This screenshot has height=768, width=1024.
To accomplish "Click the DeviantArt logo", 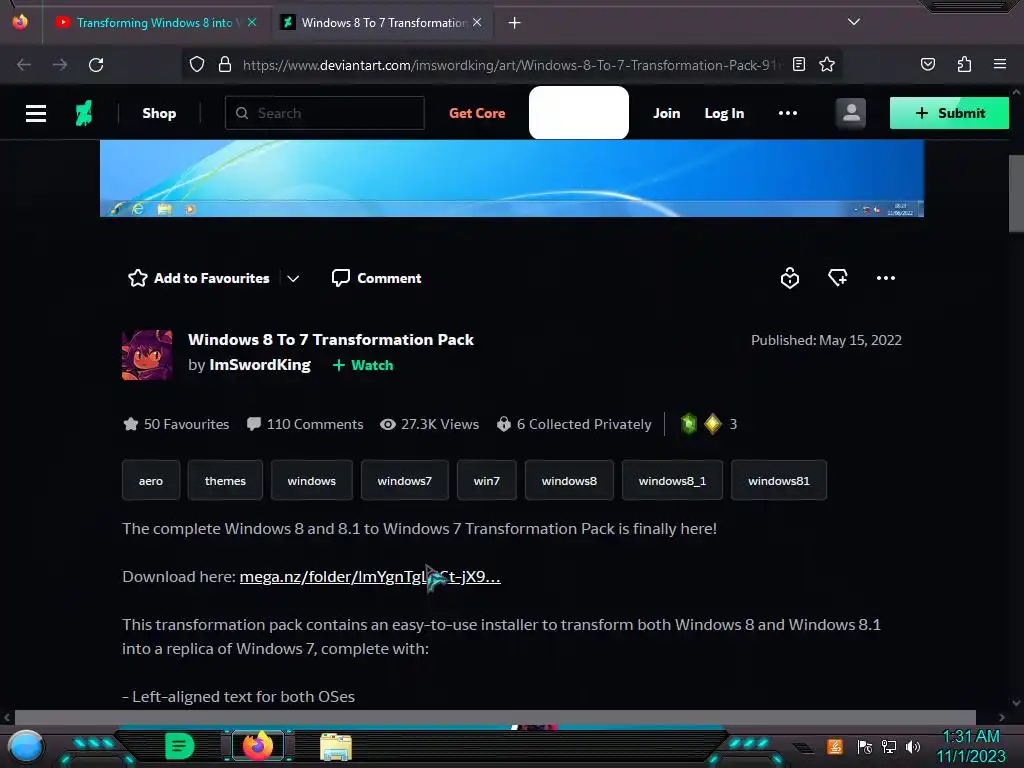I will (84, 113).
